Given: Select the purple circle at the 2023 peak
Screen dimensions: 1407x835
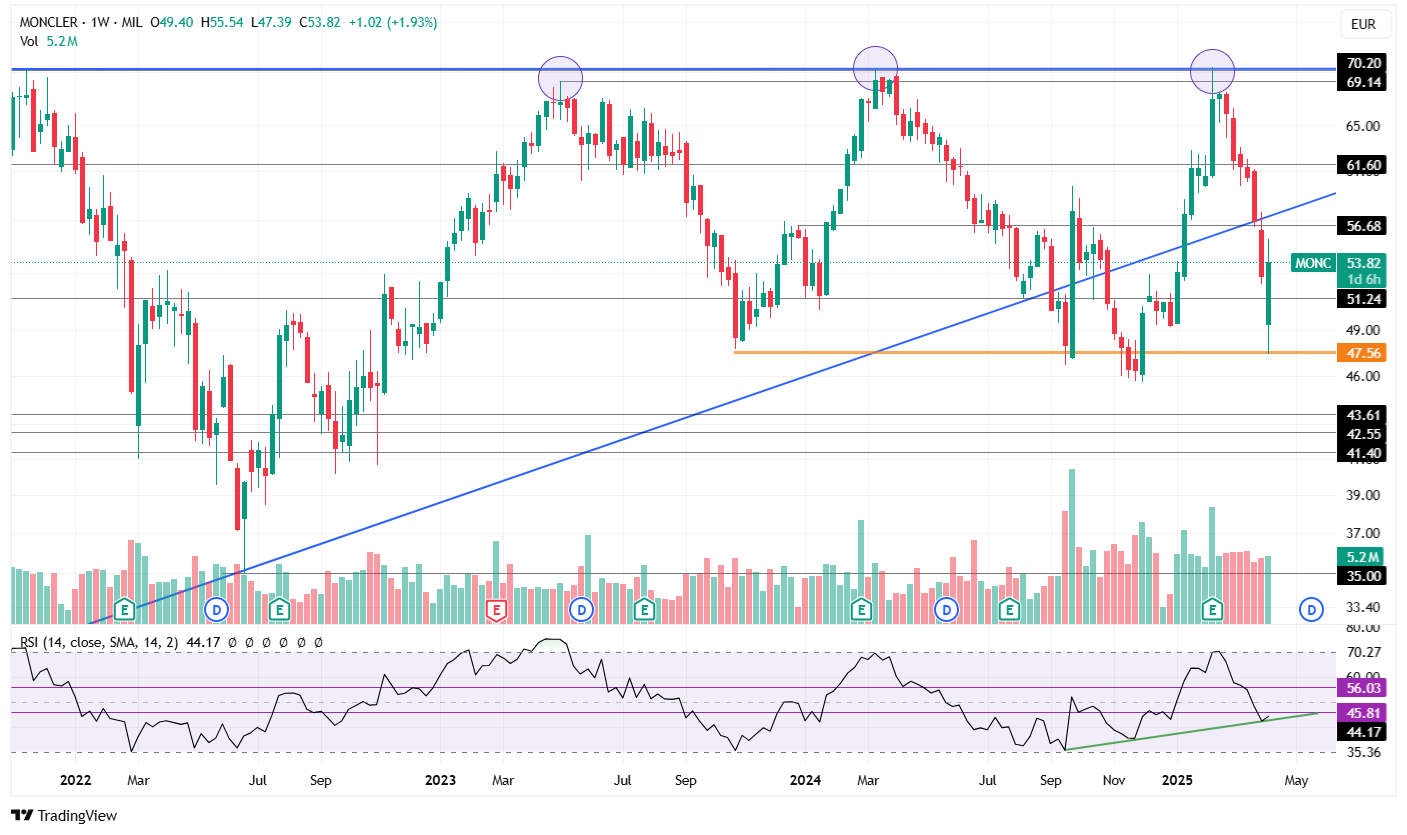Looking at the screenshot, I should click(560, 78).
